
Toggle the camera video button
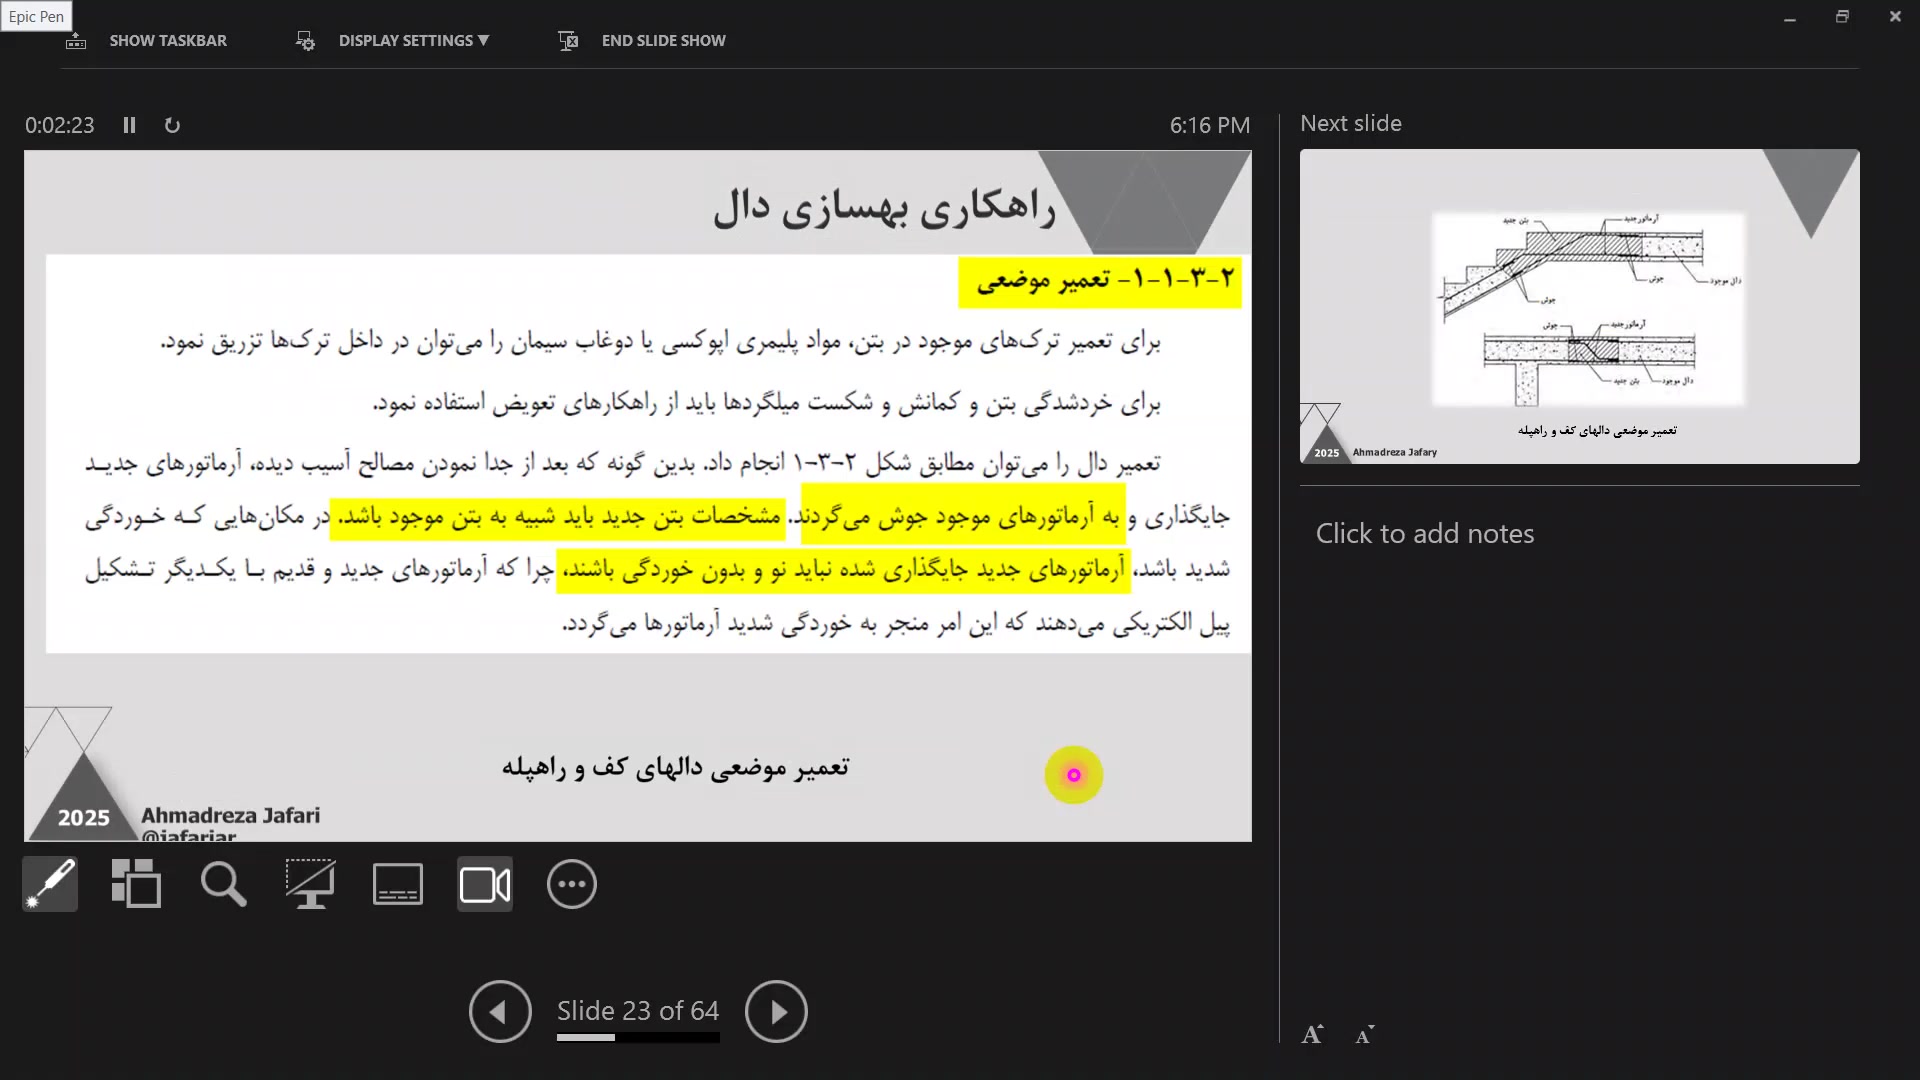485,884
